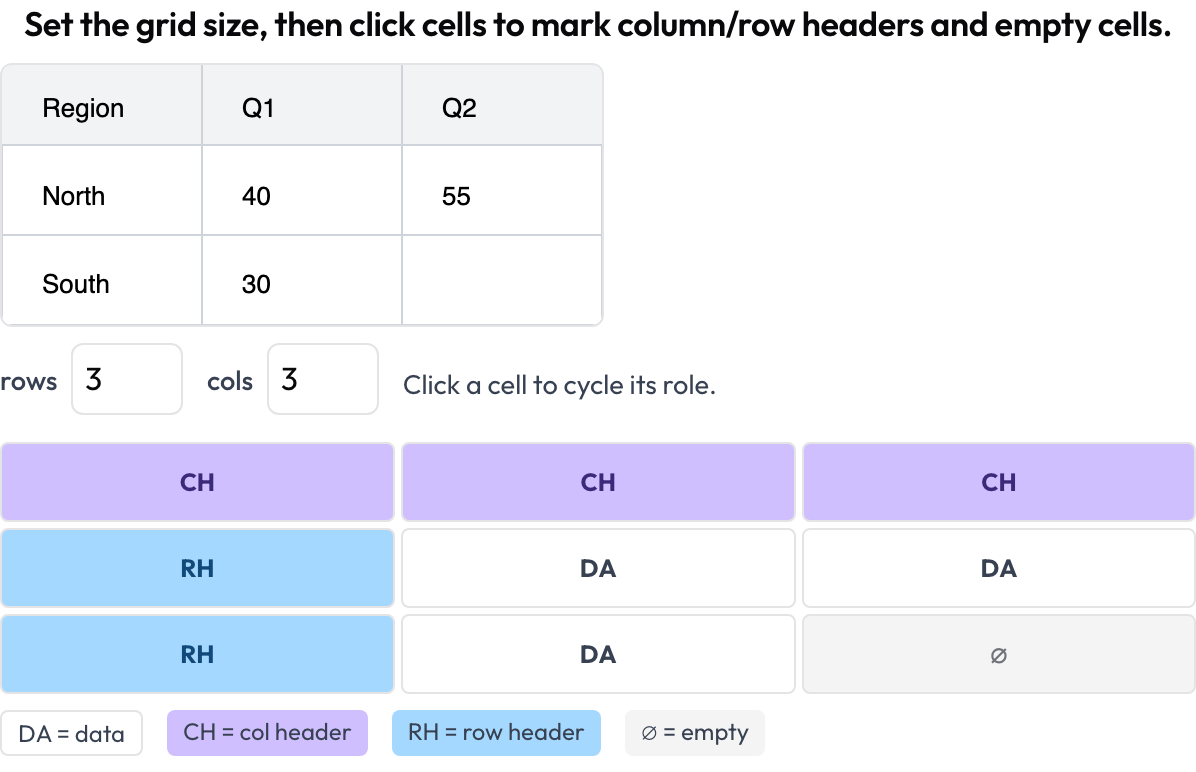This screenshot has width=1196, height=772.
Task: Click the Region header cell in table
Action: coord(101,105)
